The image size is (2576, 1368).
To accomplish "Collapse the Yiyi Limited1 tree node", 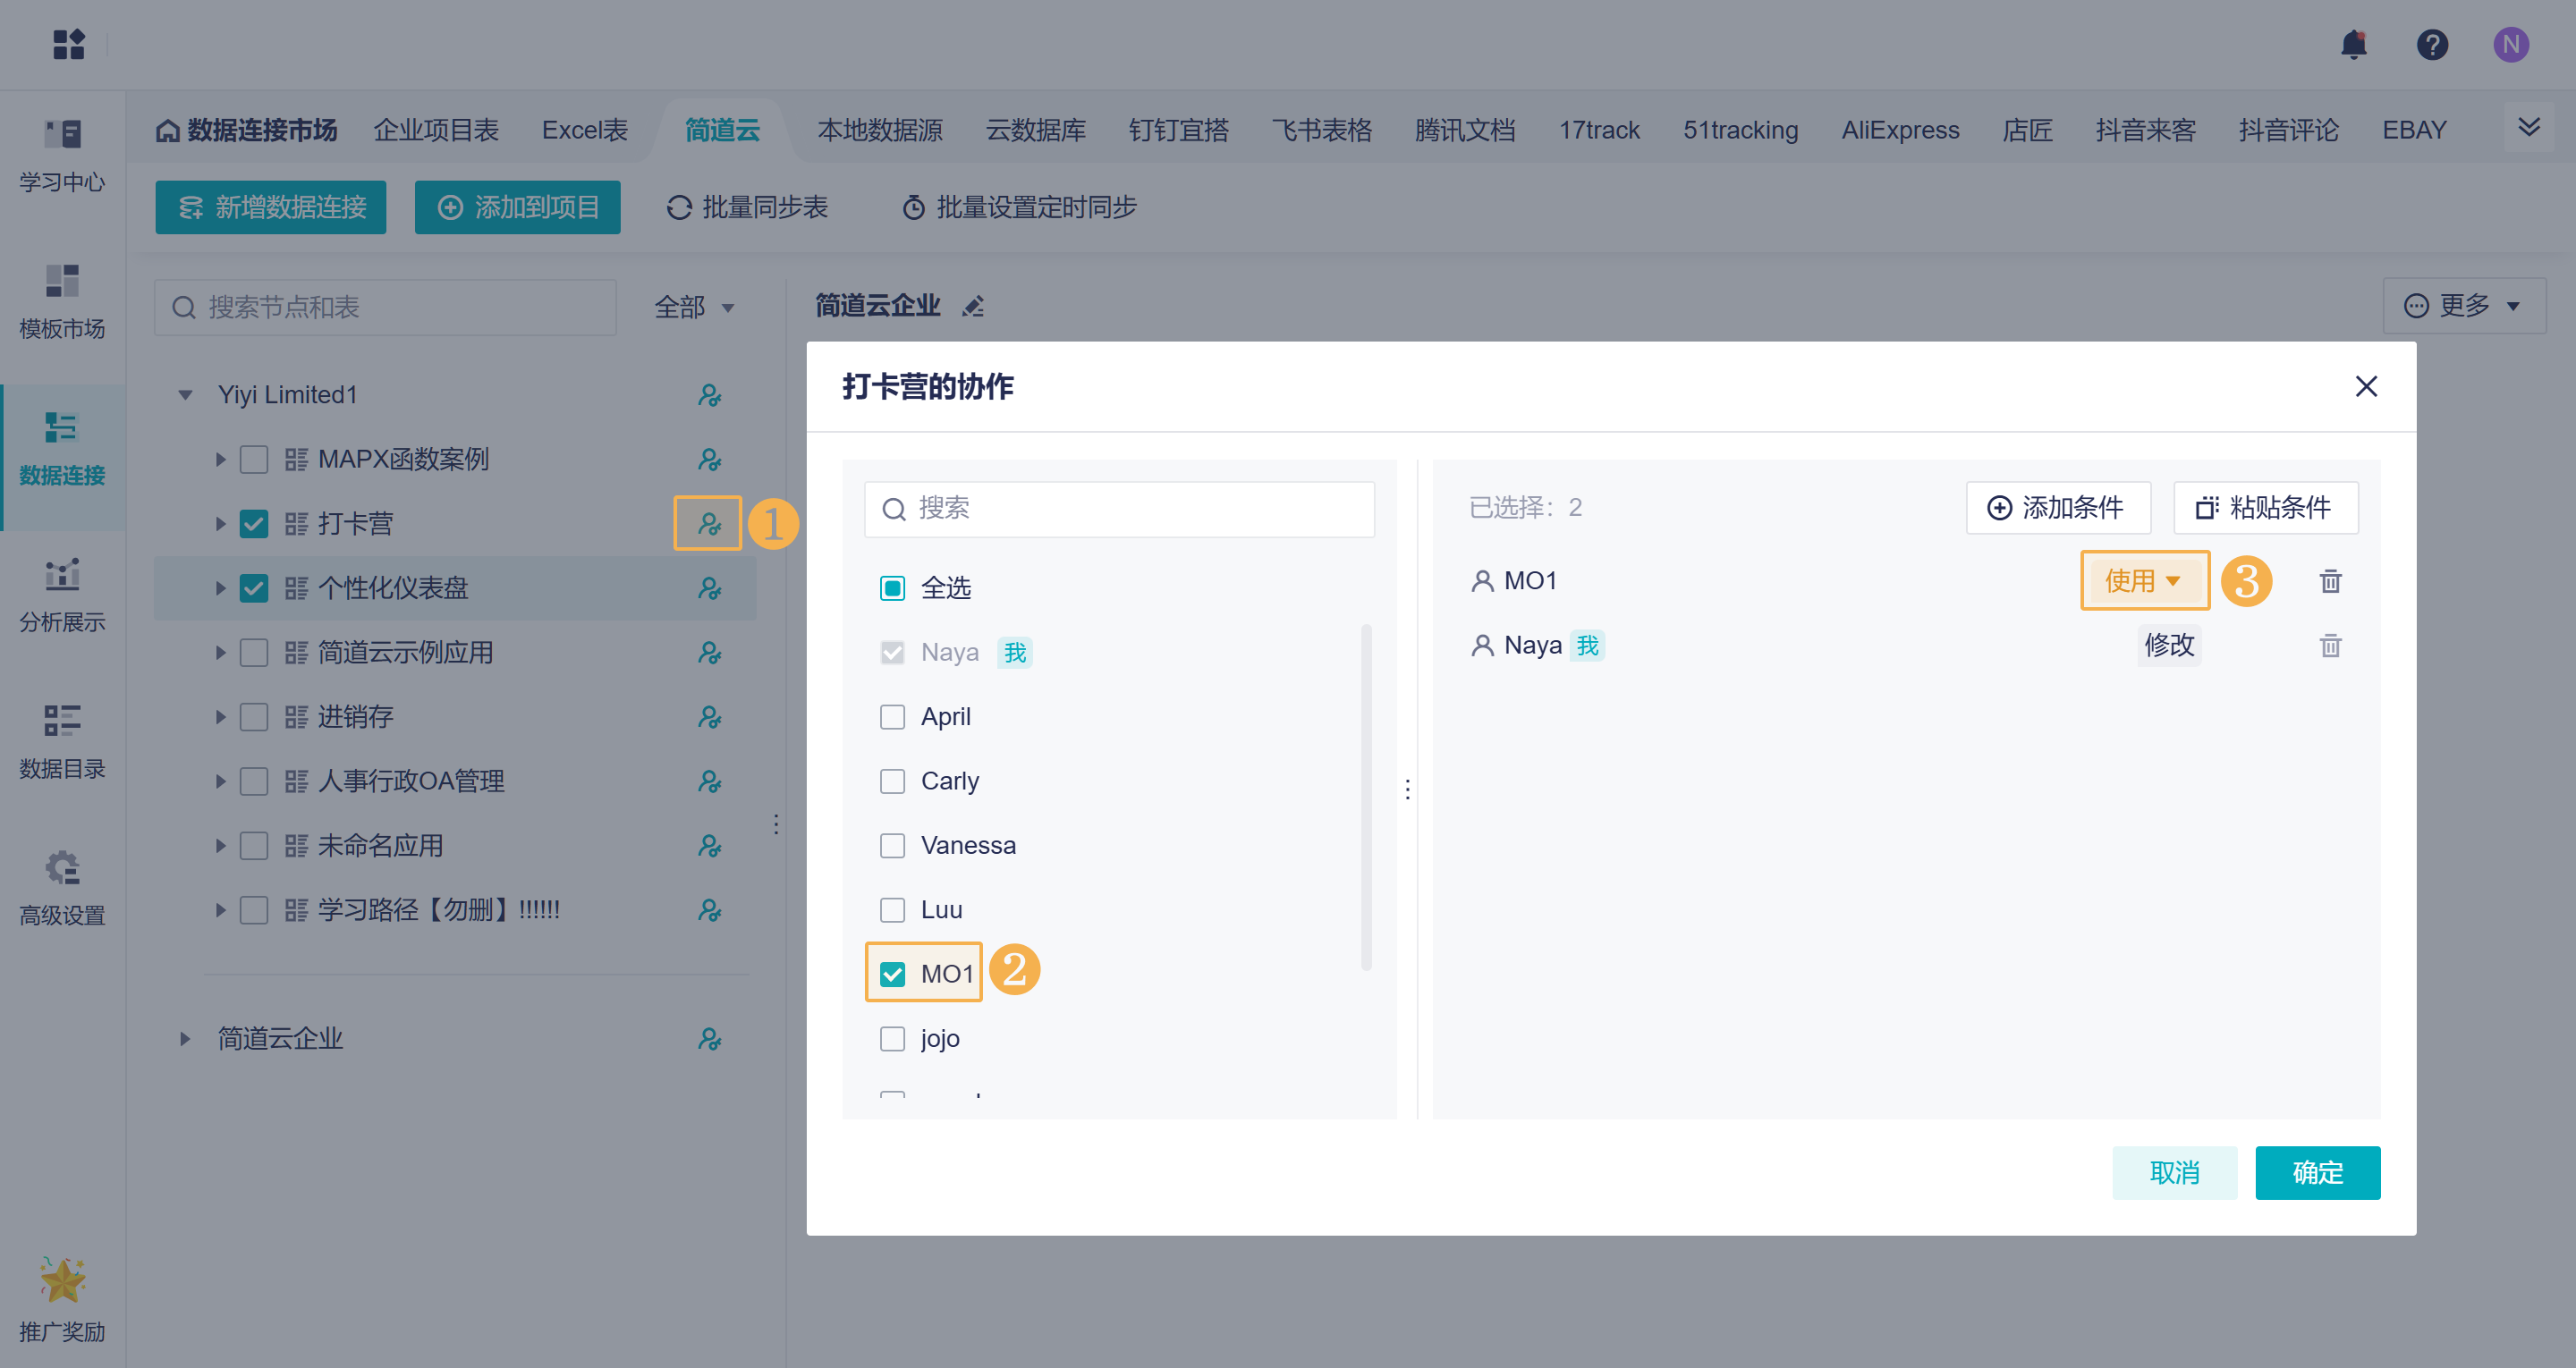I will click(185, 395).
